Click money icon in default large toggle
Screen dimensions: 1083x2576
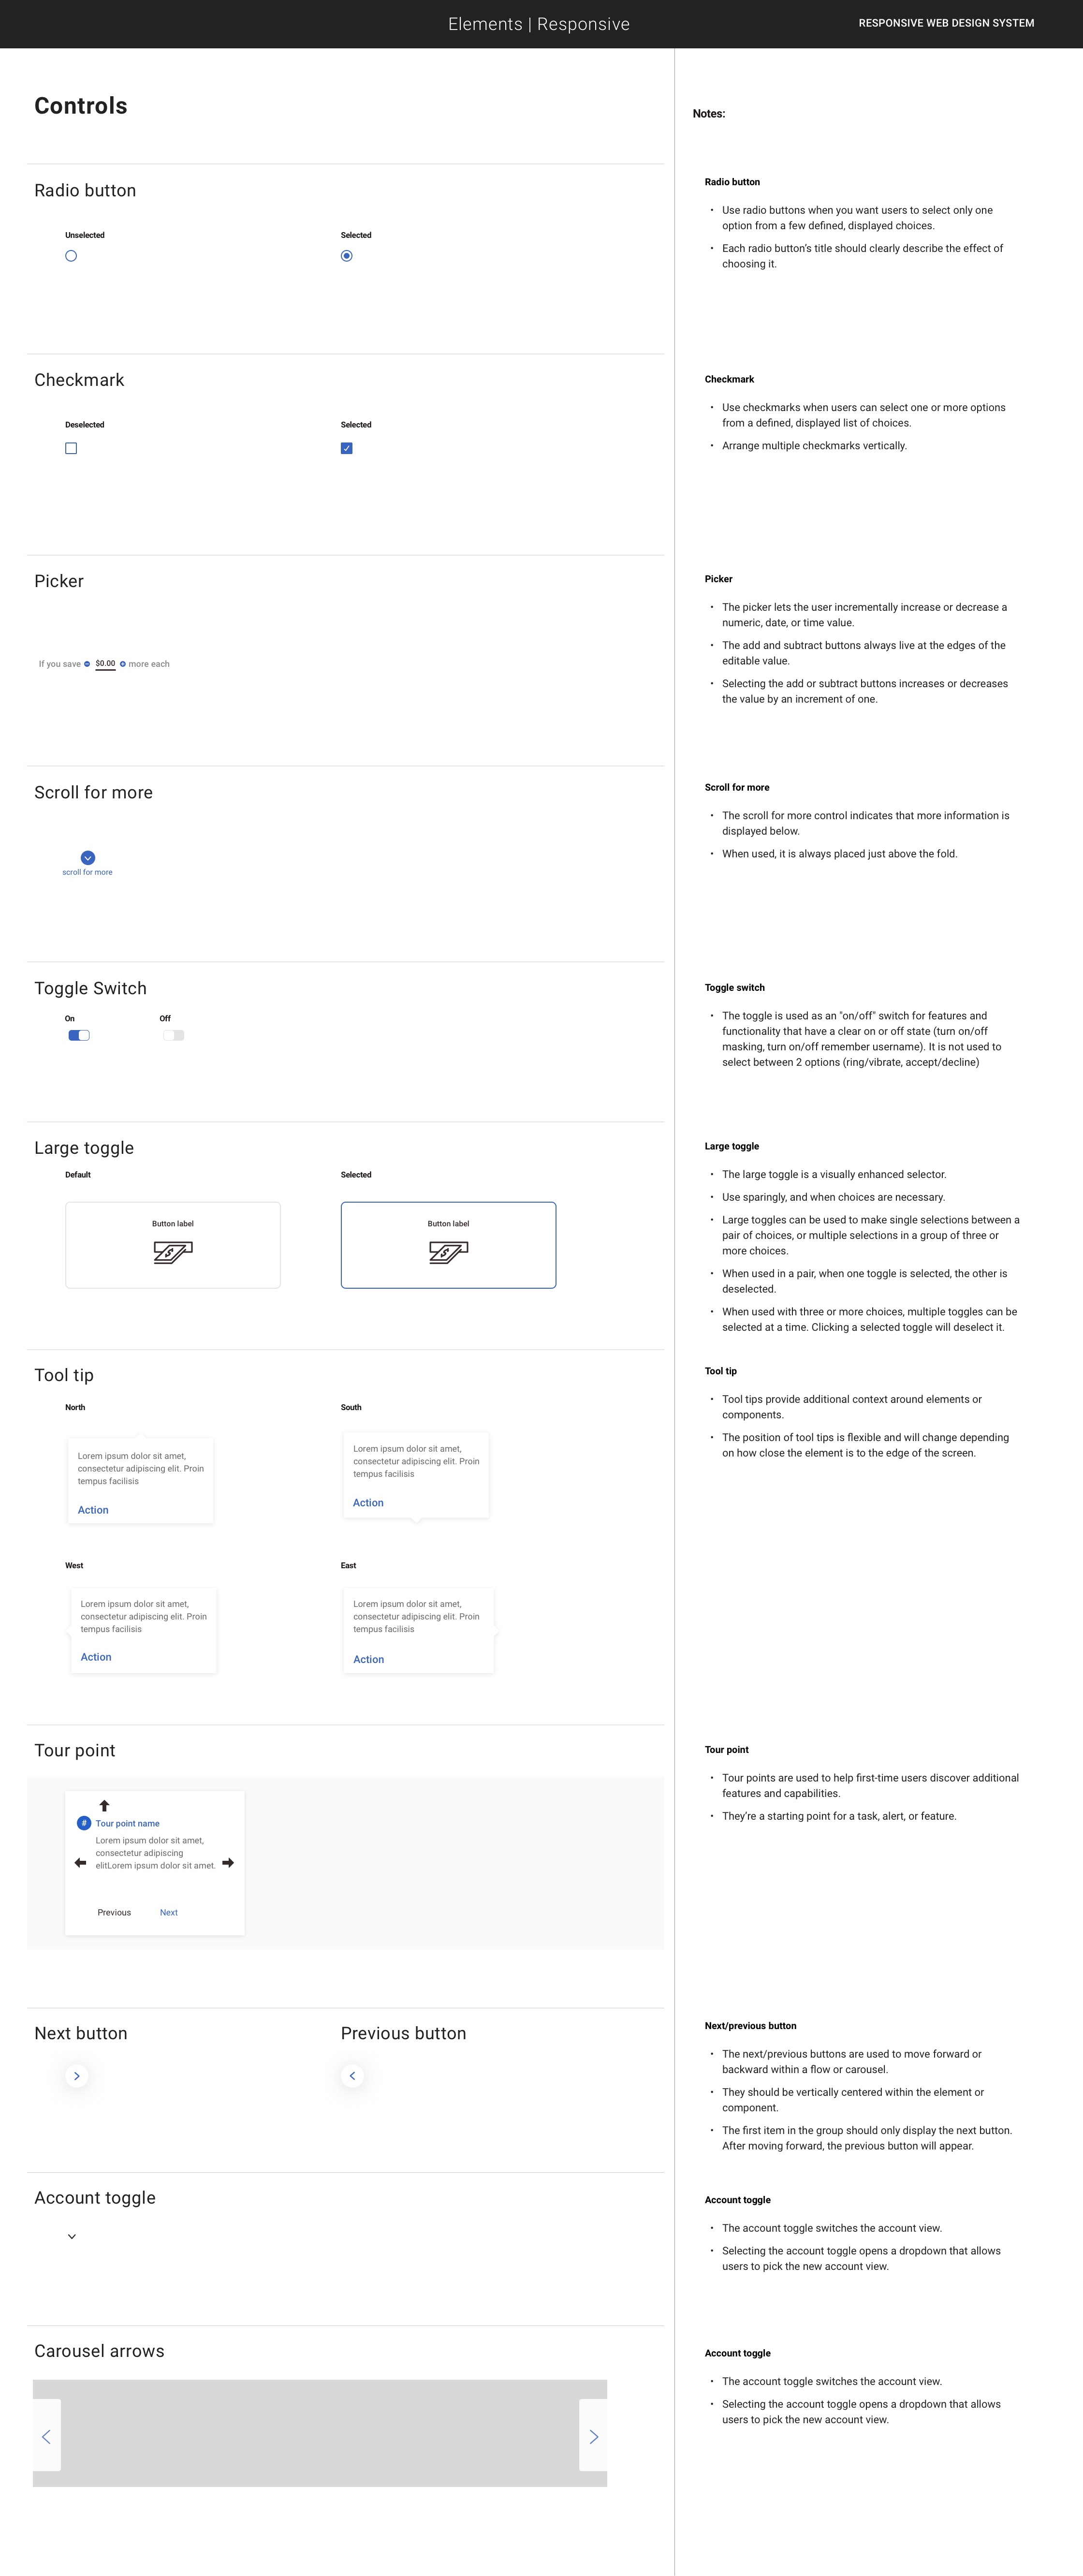pyautogui.click(x=173, y=1252)
